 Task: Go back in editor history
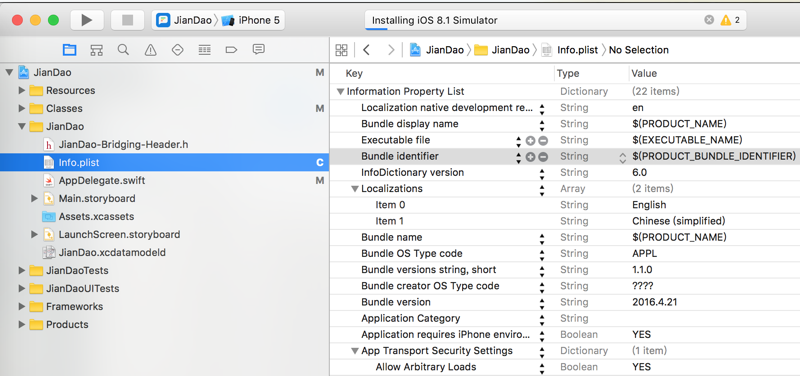tap(366, 50)
